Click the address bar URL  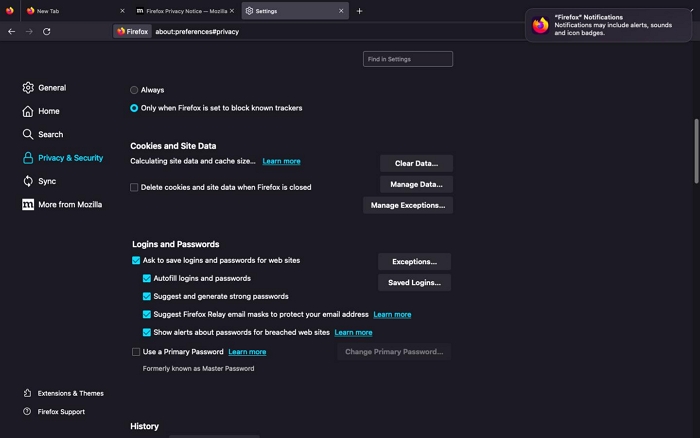(197, 32)
